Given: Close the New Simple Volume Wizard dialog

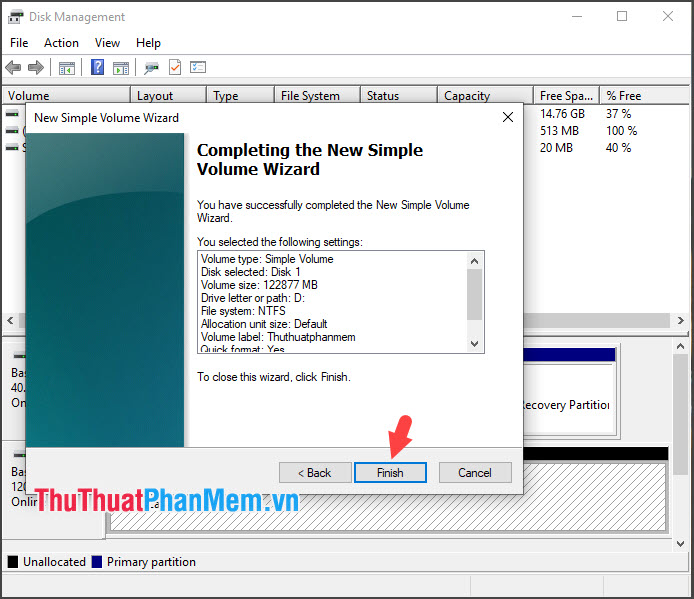Looking at the screenshot, I should [x=508, y=117].
